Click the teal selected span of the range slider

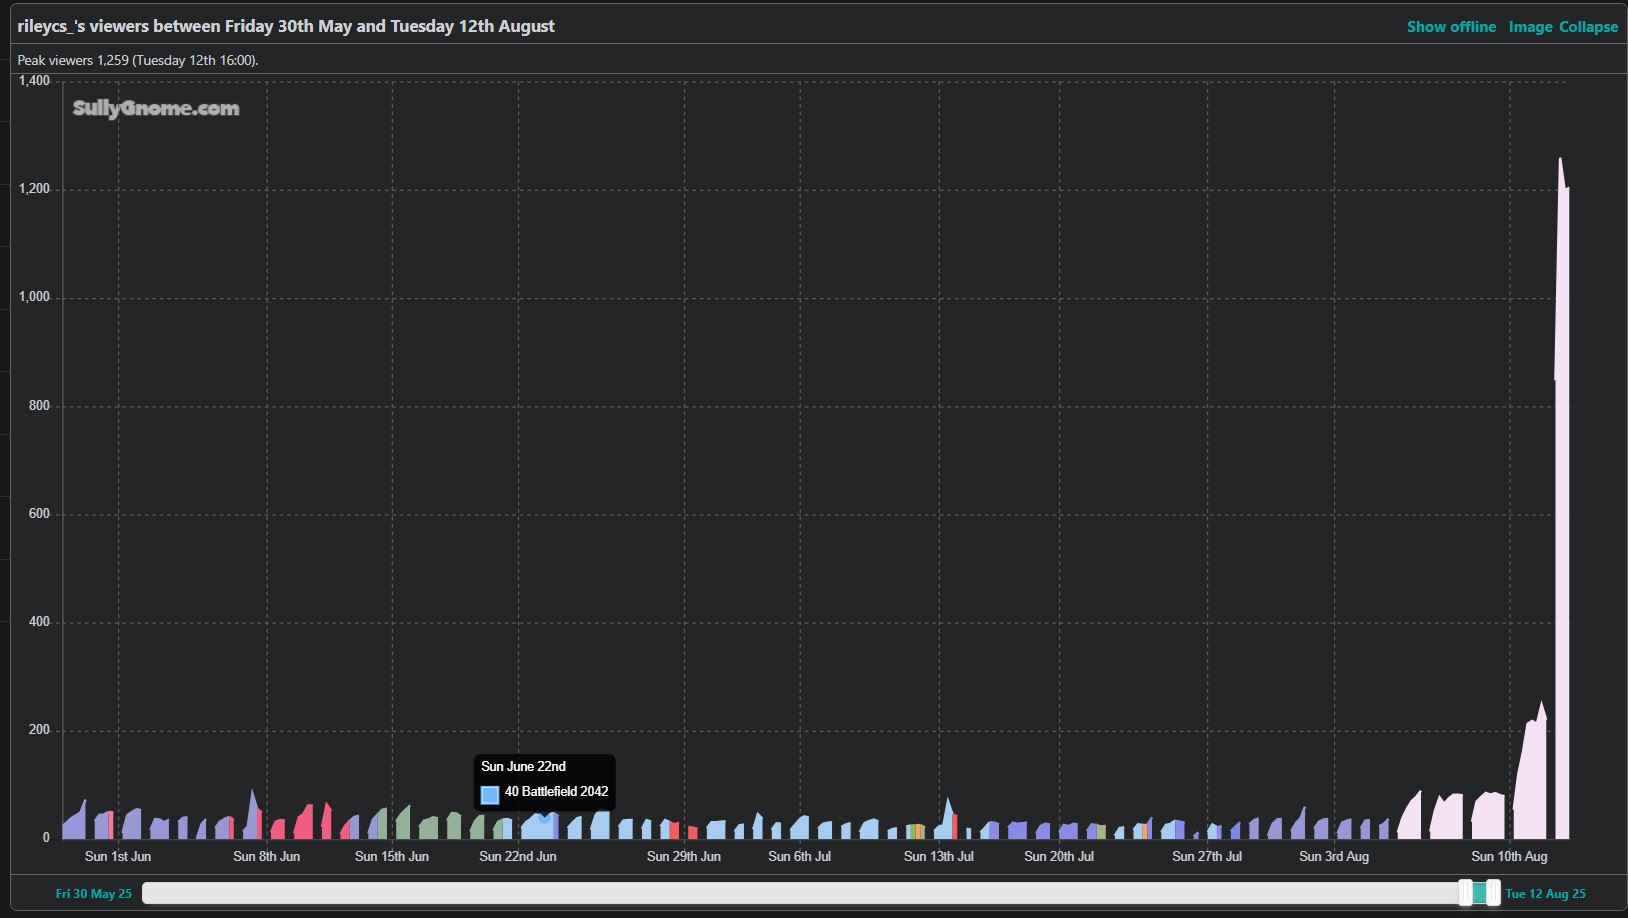pos(1479,893)
